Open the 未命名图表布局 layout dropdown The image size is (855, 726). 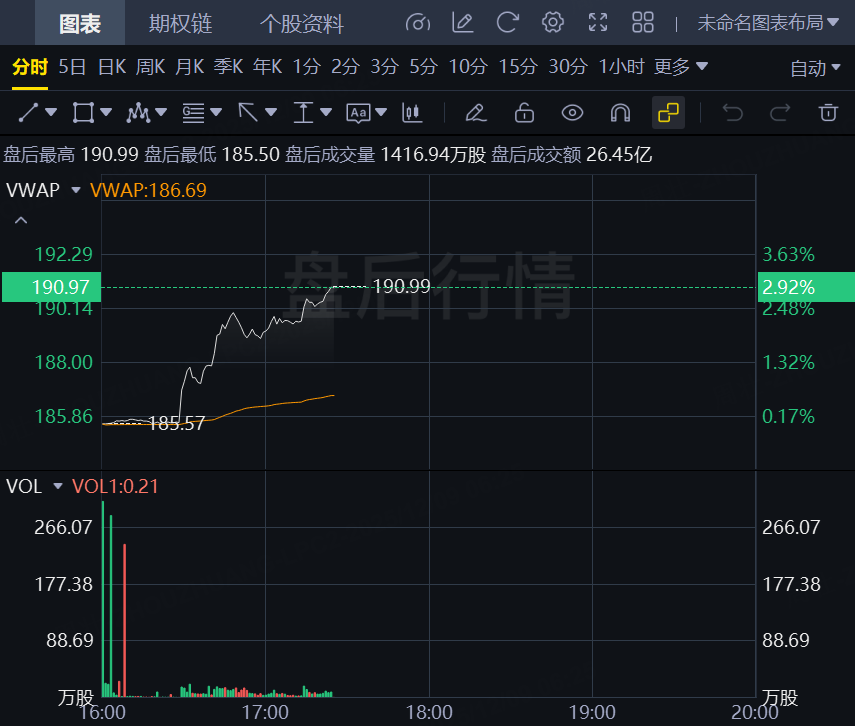tap(767, 22)
